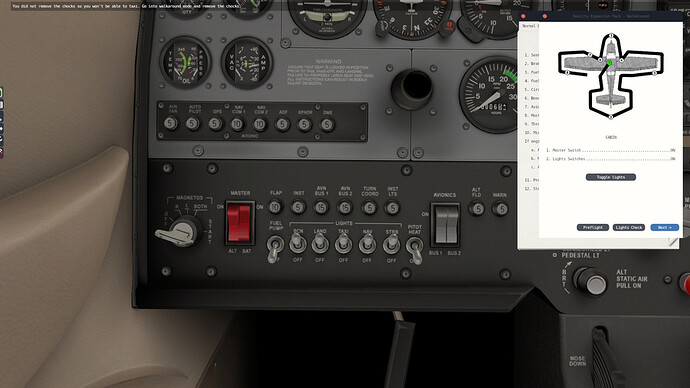Flip the LAND landing light switch
The width and height of the screenshot is (690, 388).
tap(320, 243)
